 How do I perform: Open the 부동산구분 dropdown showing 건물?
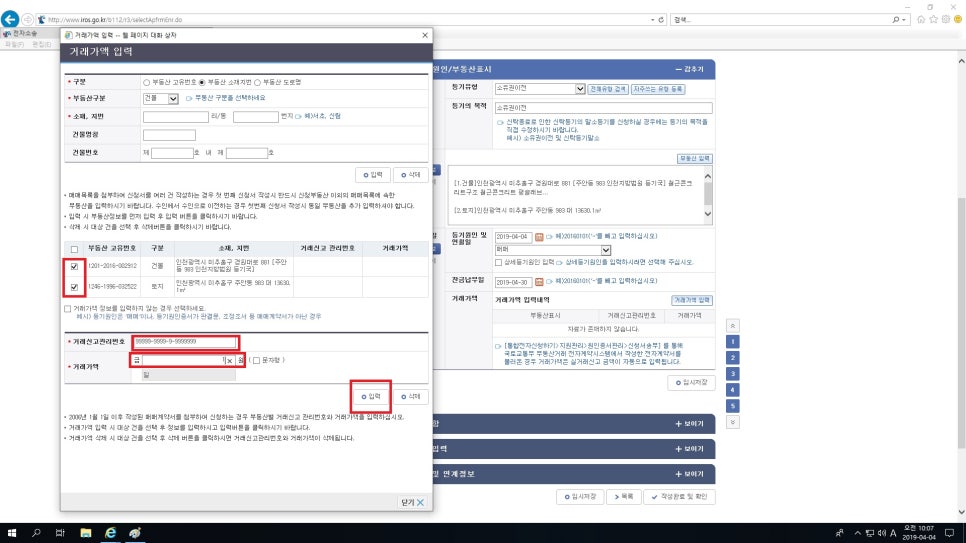pos(160,99)
